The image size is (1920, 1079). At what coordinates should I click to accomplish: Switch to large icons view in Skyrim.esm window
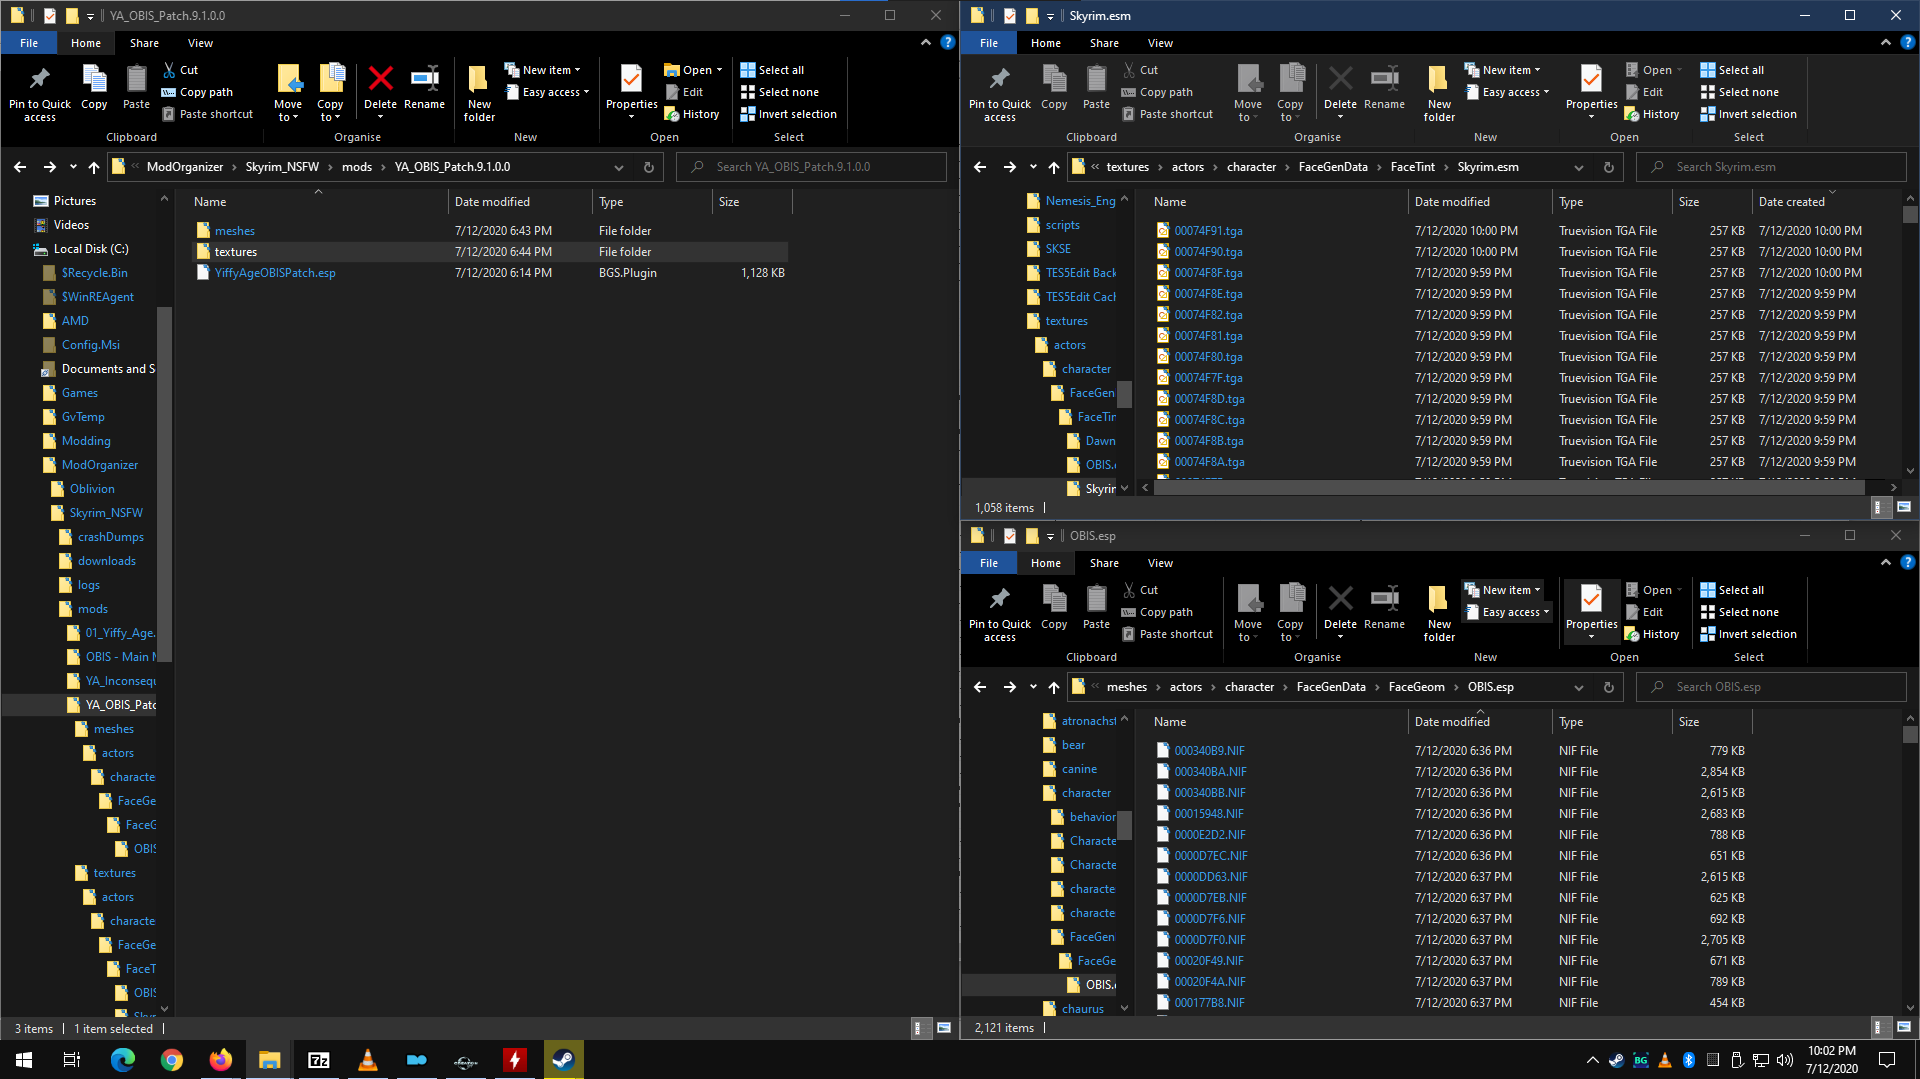[x=1903, y=508]
